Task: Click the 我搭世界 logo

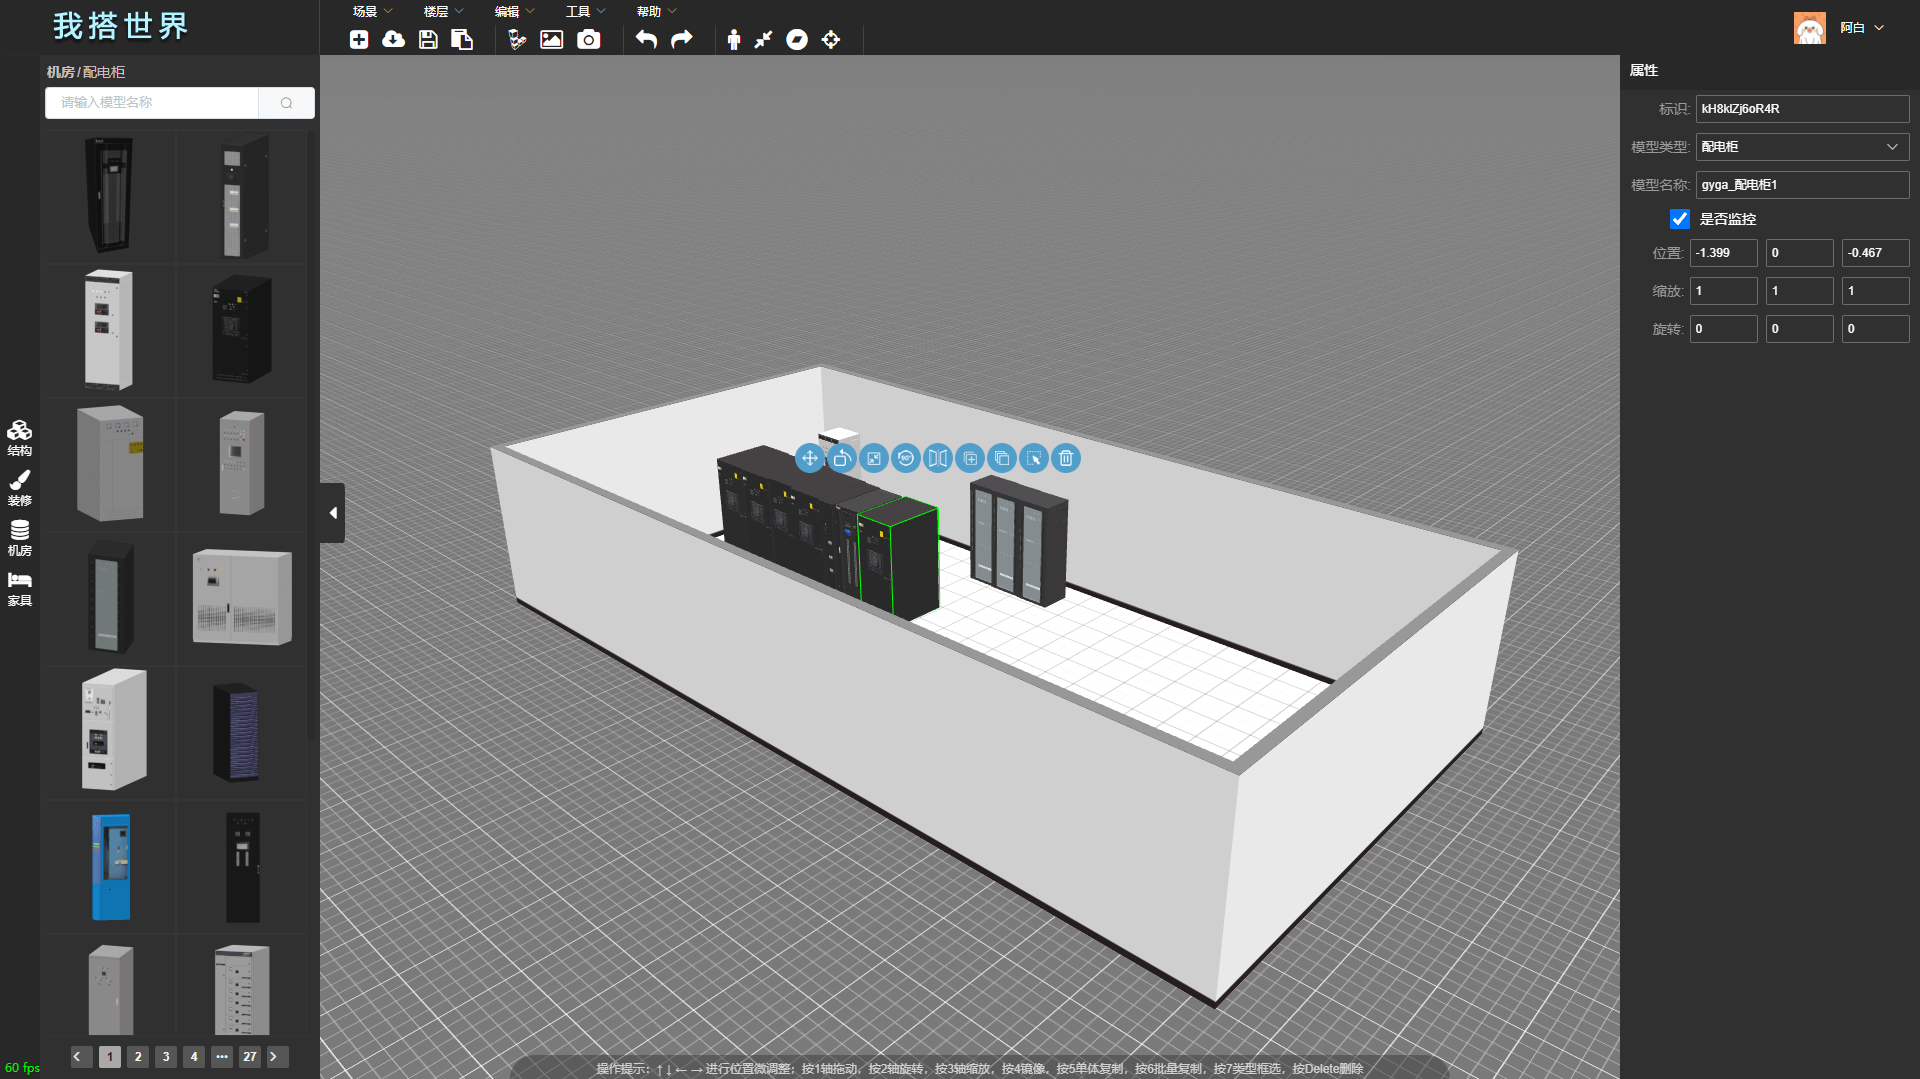Action: coord(121,26)
